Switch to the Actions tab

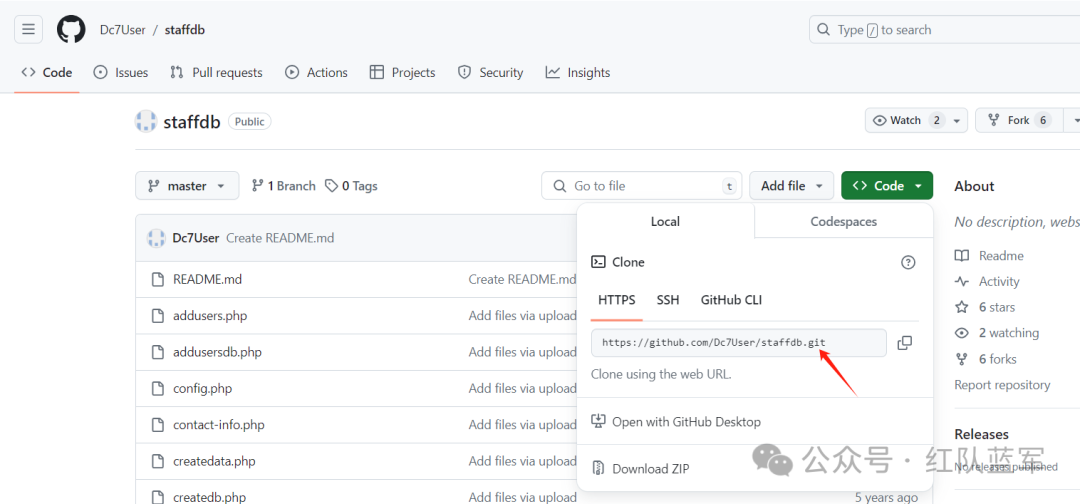[x=316, y=72]
